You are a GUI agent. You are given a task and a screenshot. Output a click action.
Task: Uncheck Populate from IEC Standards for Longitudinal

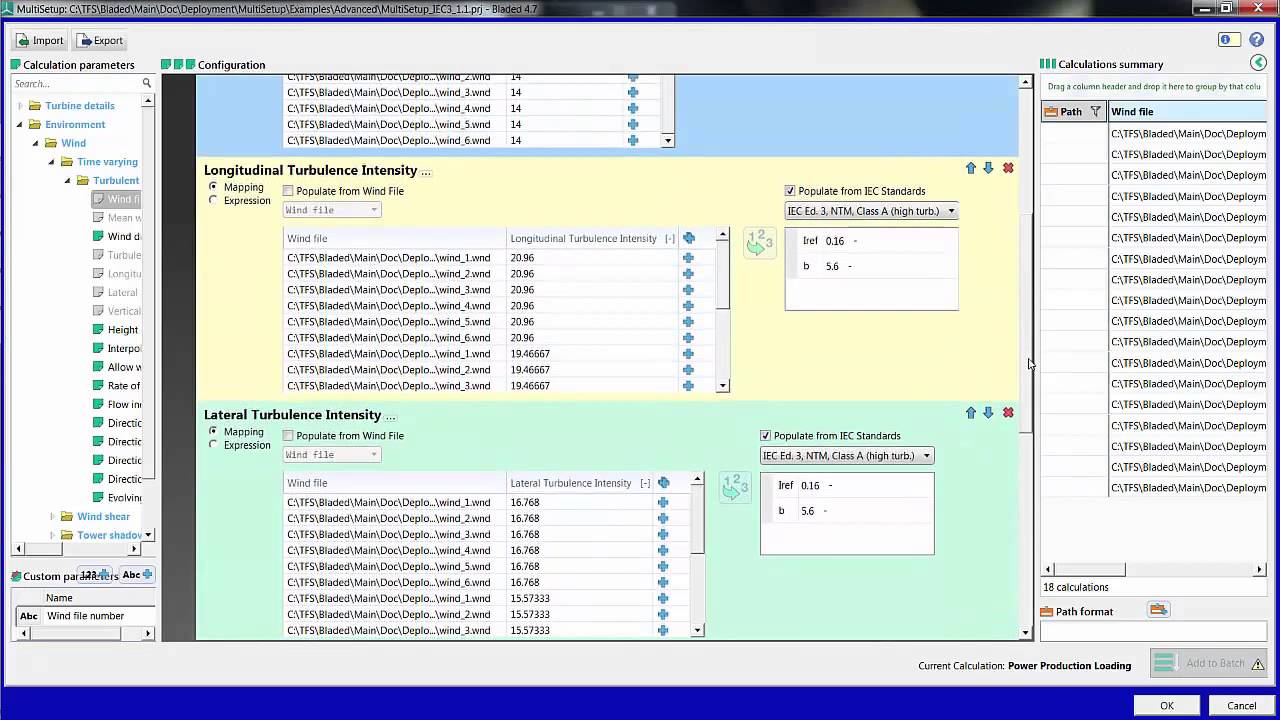click(x=791, y=191)
